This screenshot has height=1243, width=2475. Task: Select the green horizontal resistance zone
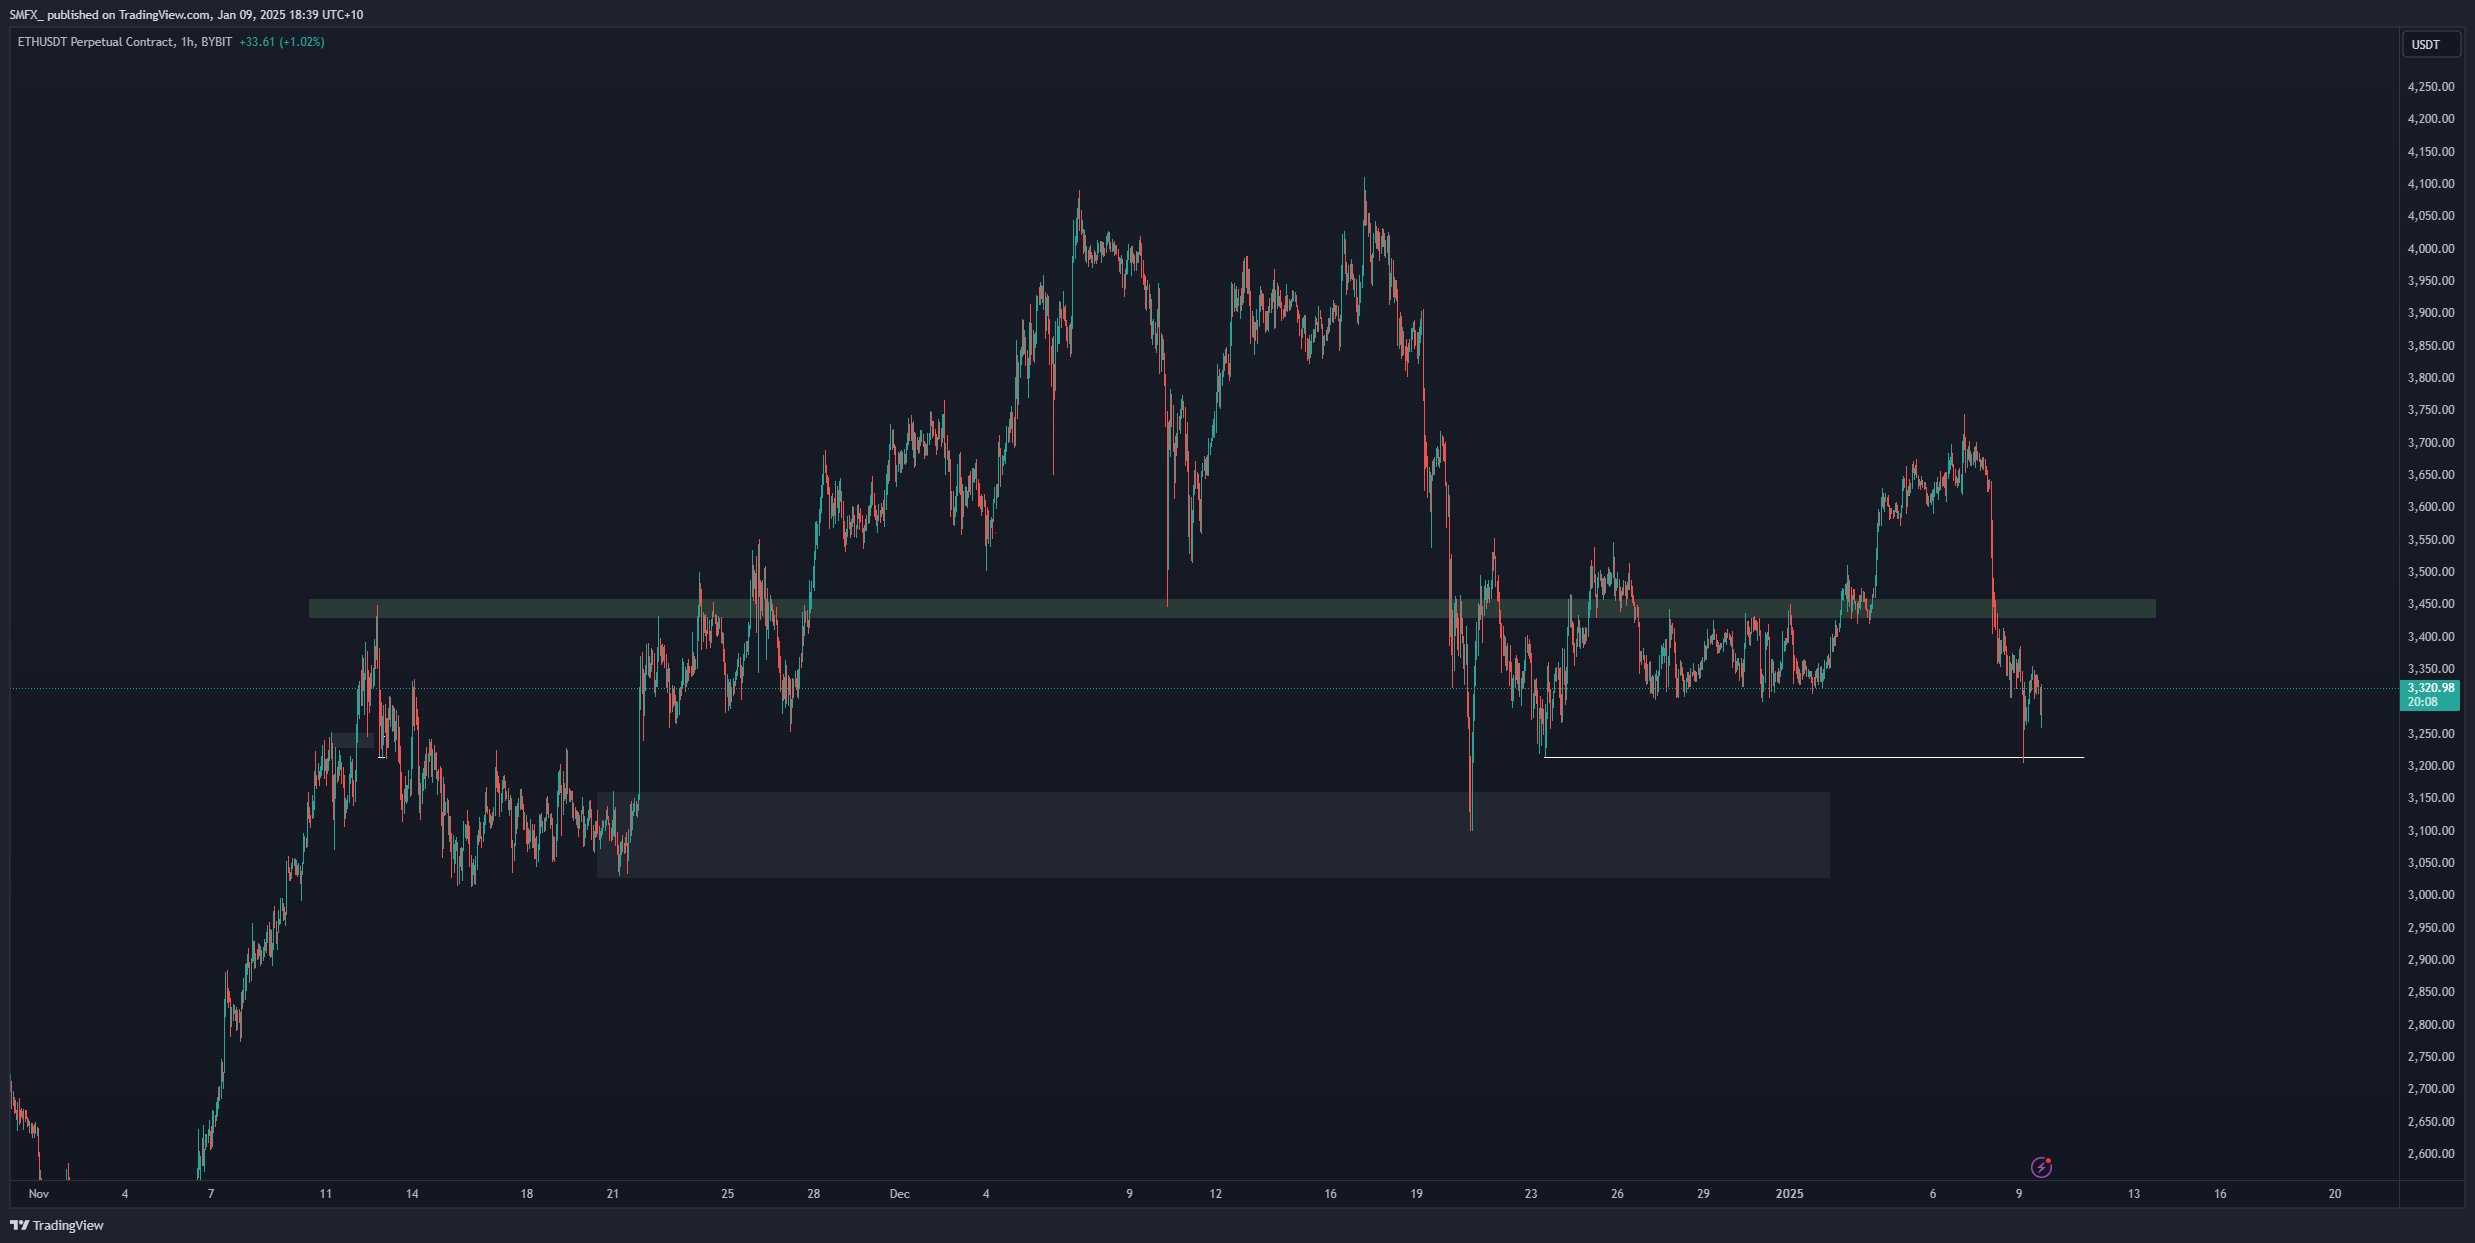[1000, 608]
